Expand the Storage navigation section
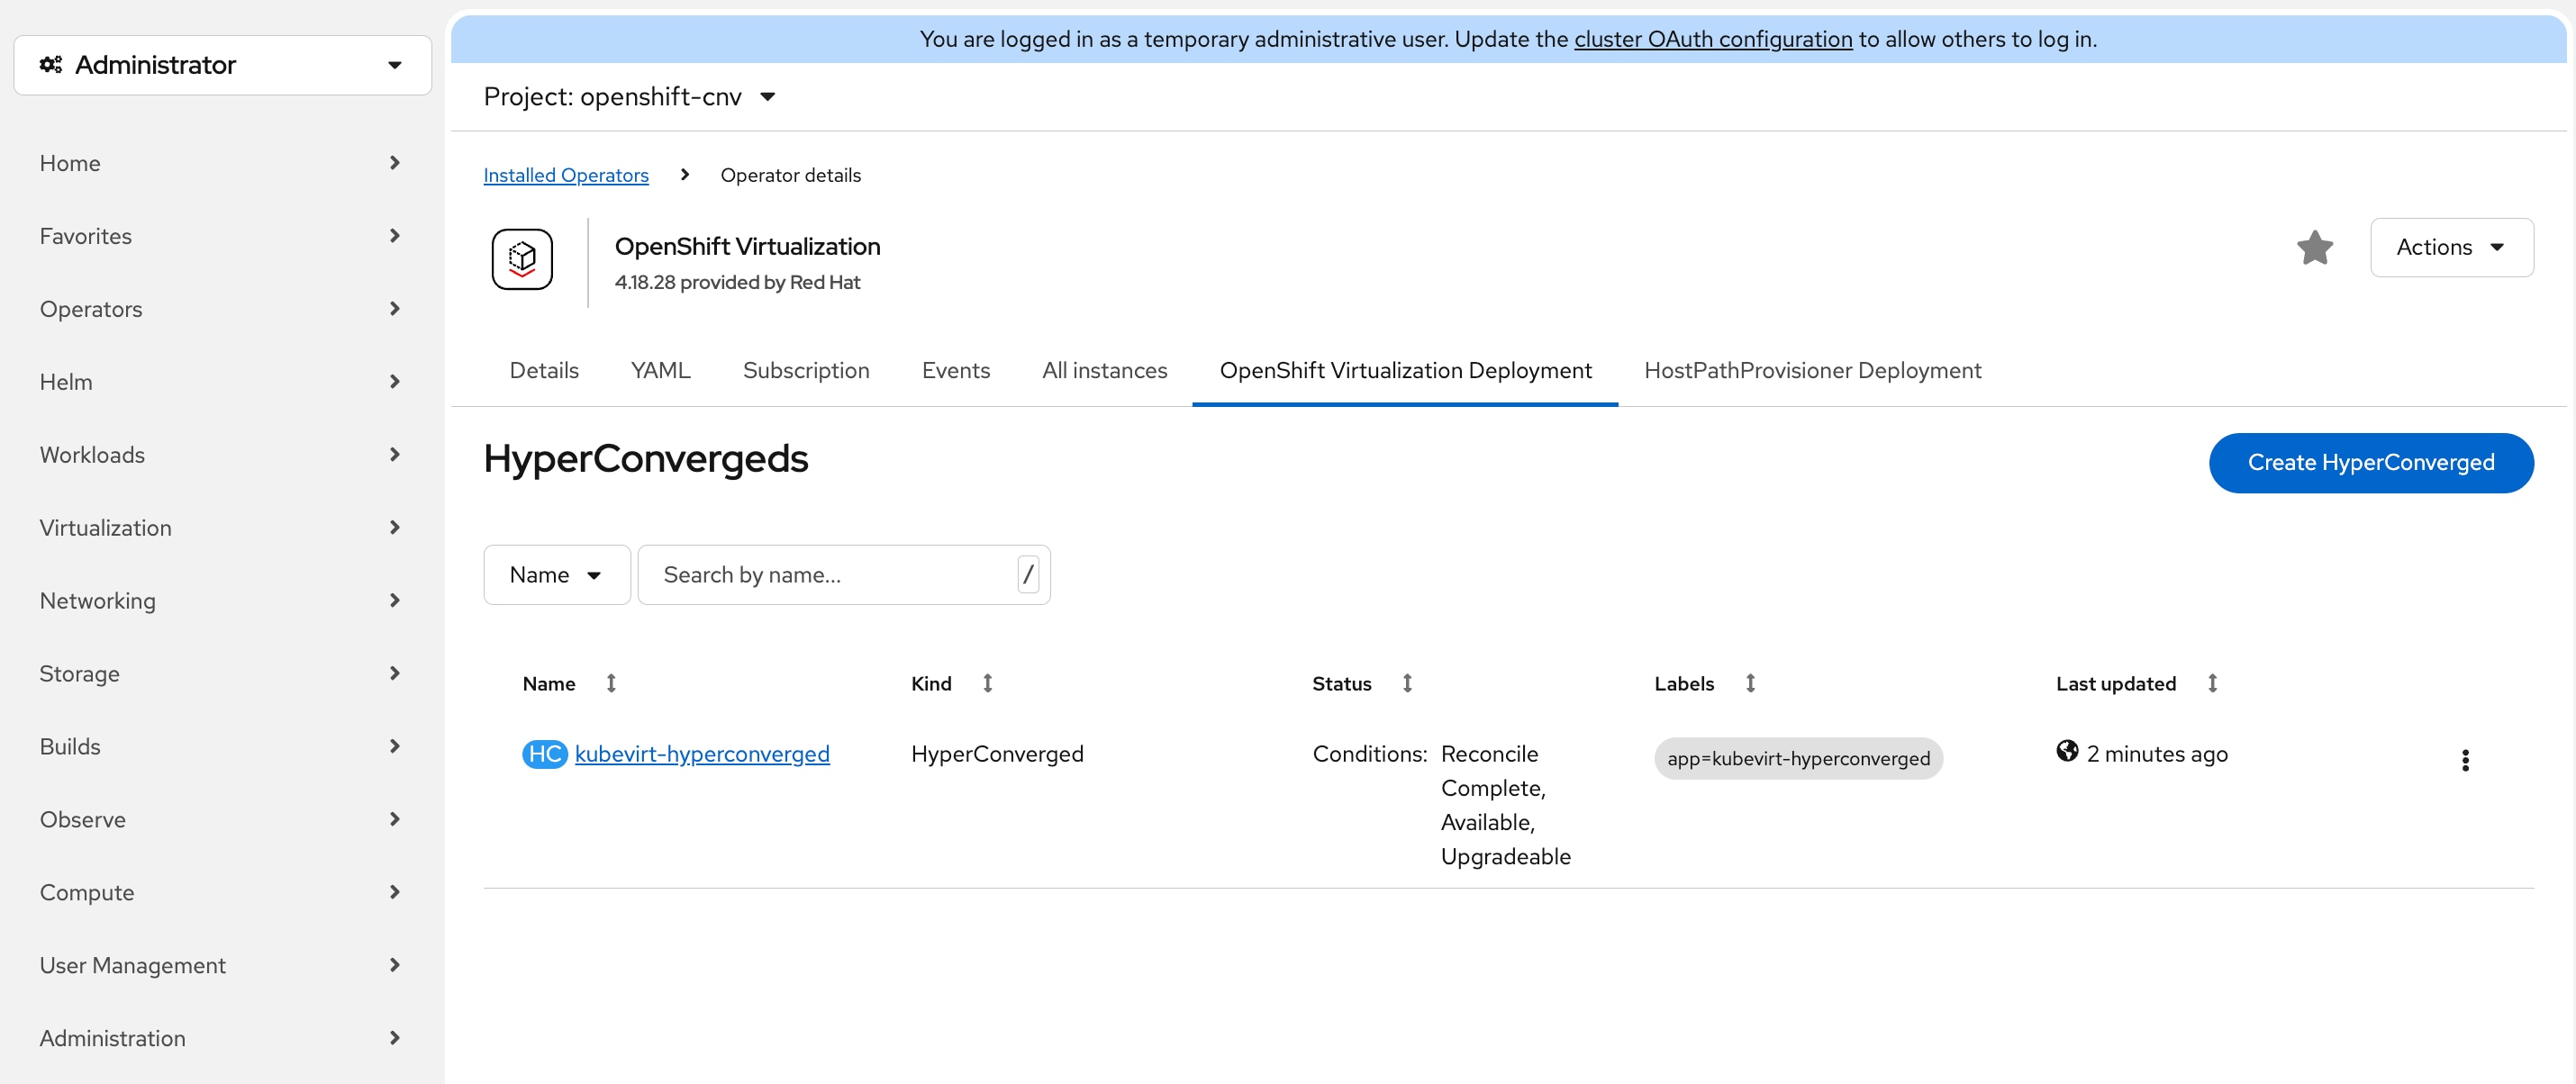Viewport: 2576px width, 1084px height. [x=220, y=674]
